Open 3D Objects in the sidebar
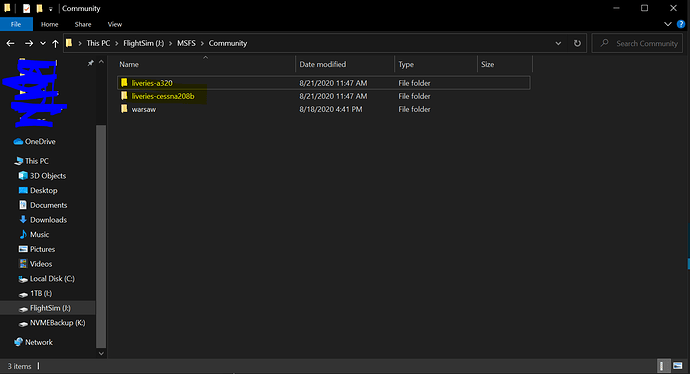Image resolution: width=690 pixels, height=374 pixels. tap(43, 176)
